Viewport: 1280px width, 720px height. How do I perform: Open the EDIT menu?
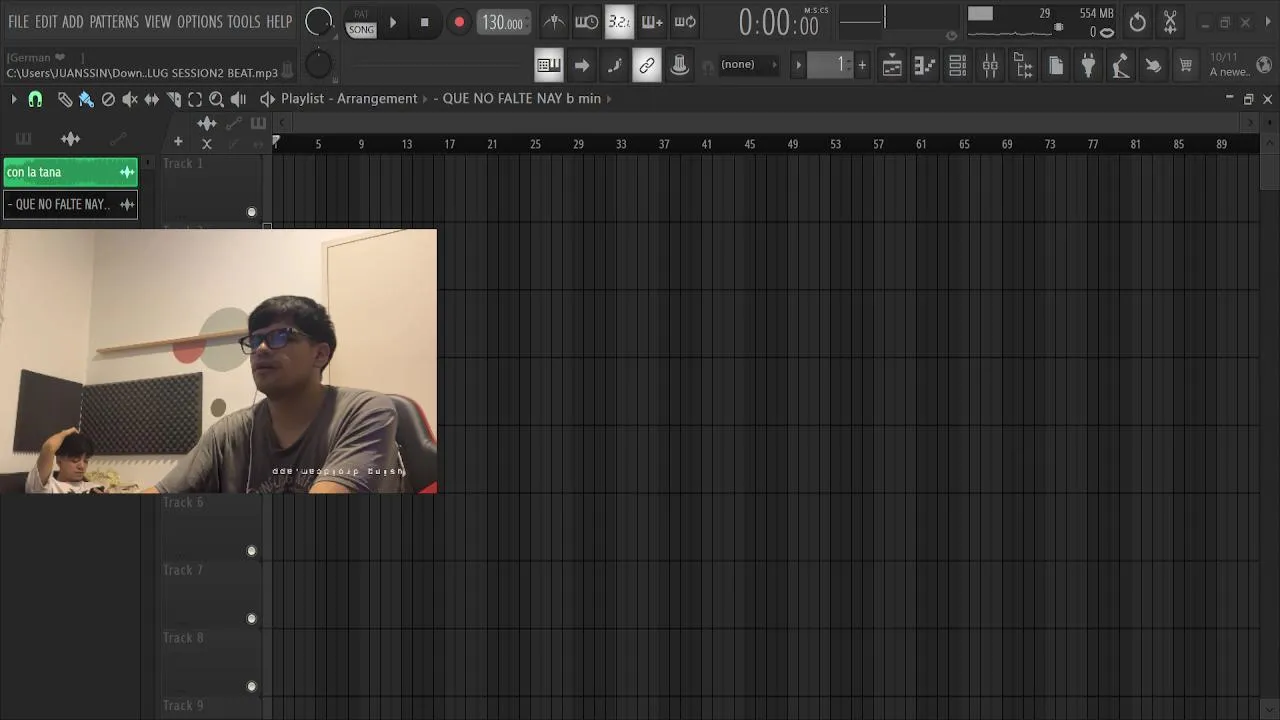pyautogui.click(x=46, y=22)
